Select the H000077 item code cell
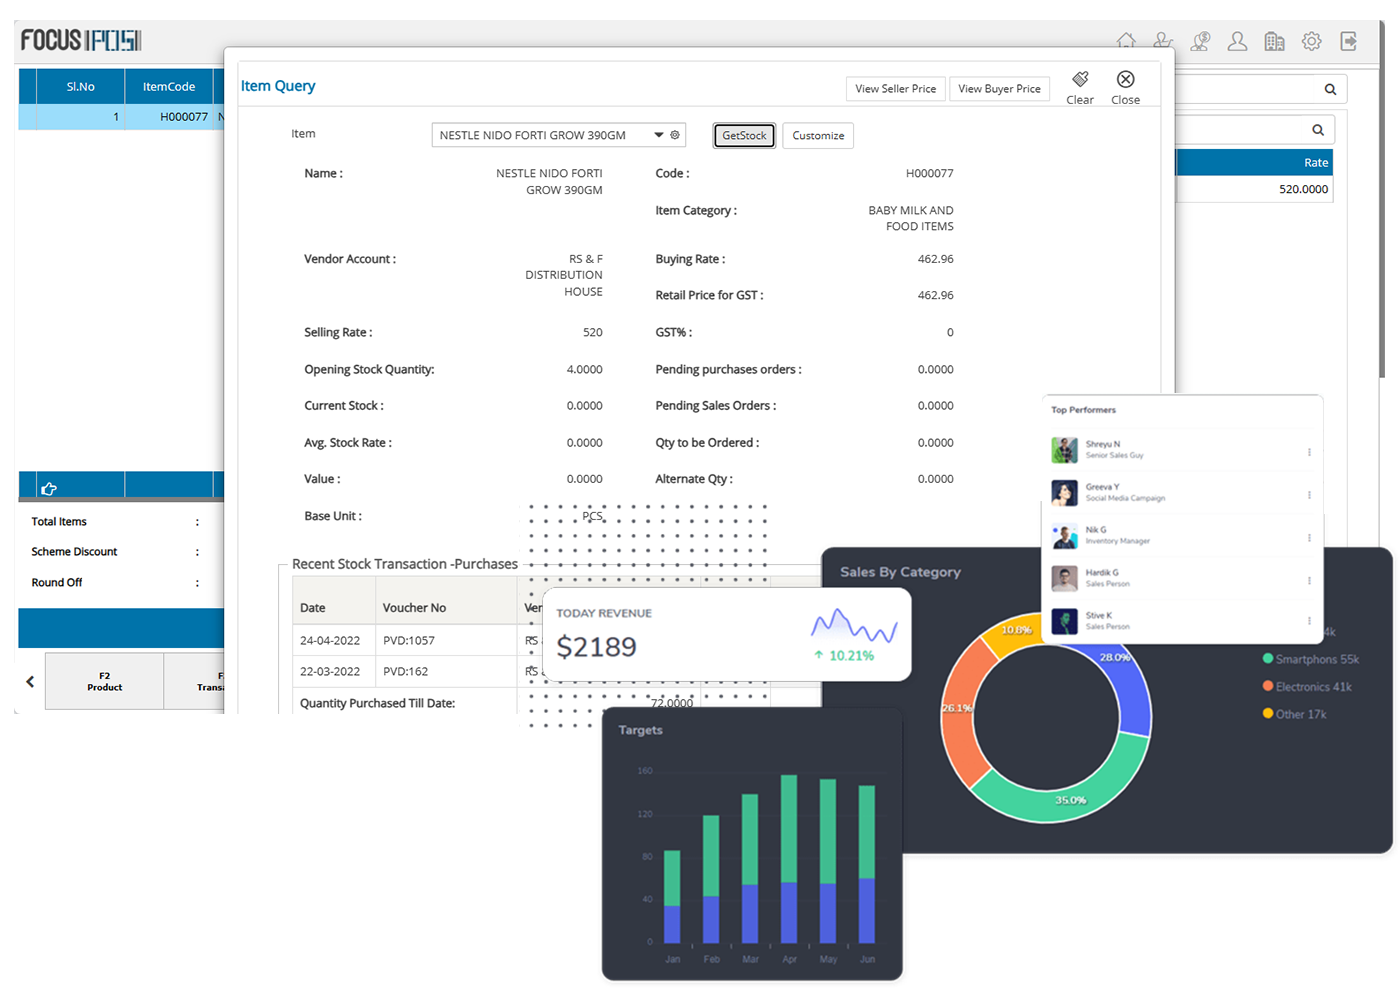Screen dimensions: 1400x990 (168, 117)
